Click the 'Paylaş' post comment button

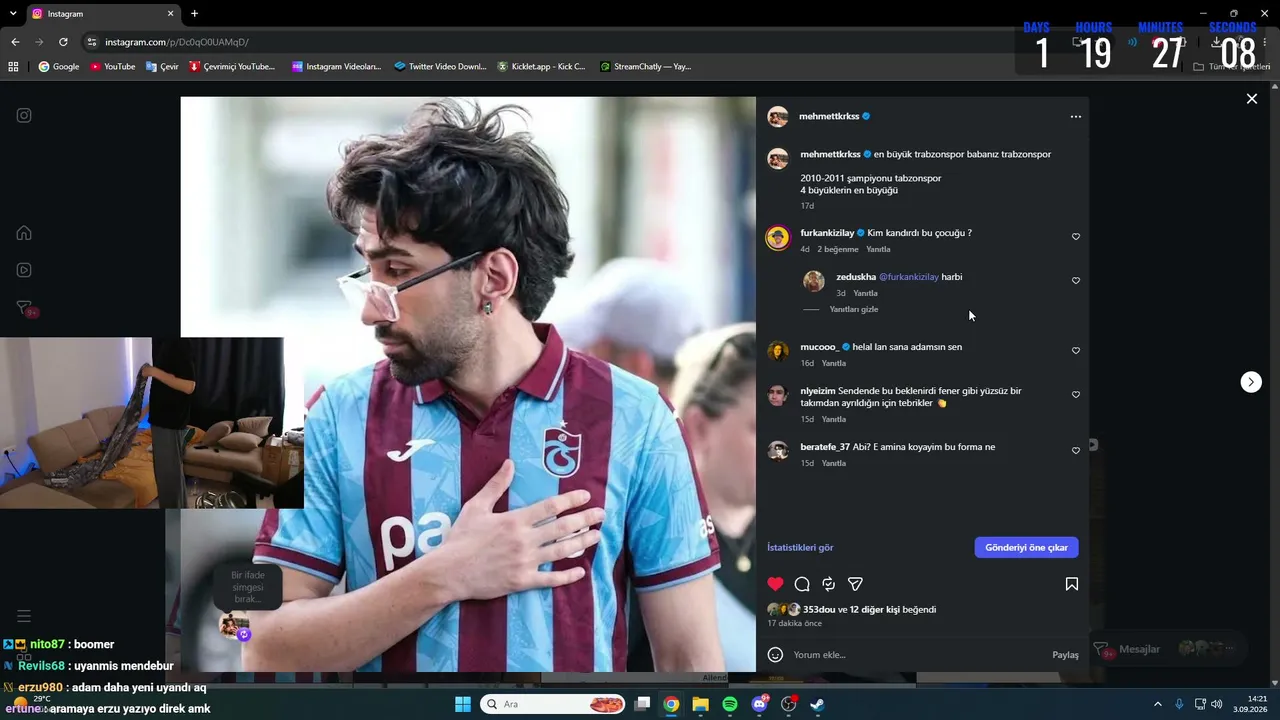tap(1065, 655)
